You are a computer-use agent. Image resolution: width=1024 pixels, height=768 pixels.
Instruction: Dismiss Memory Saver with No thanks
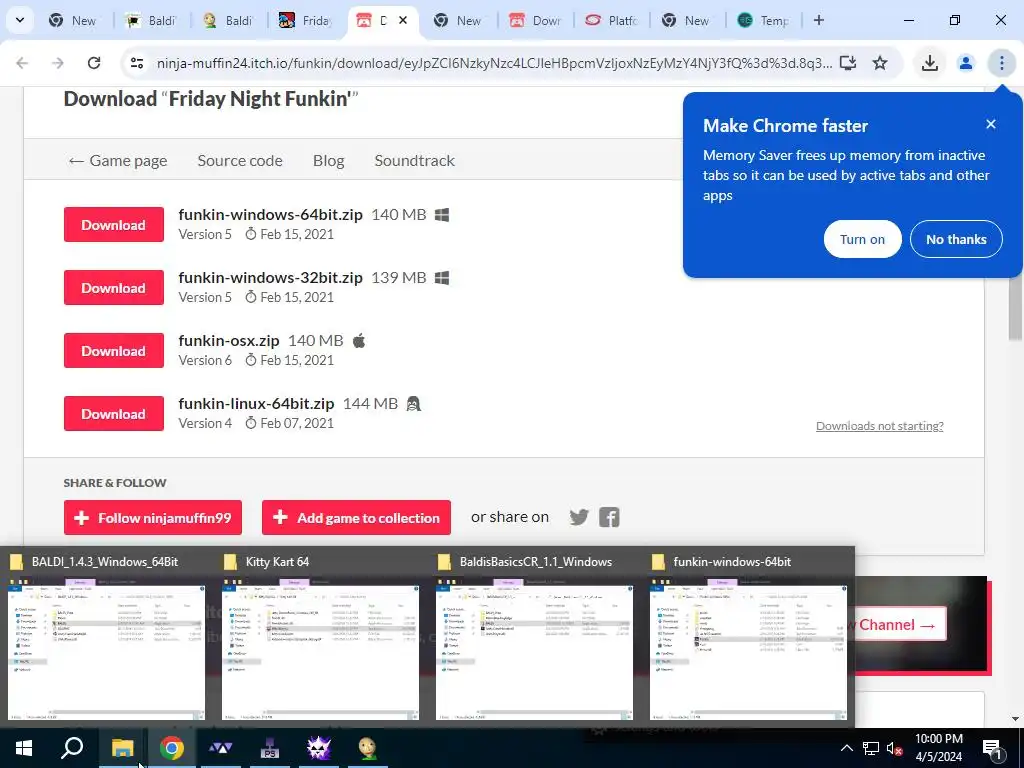coord(956,239)
